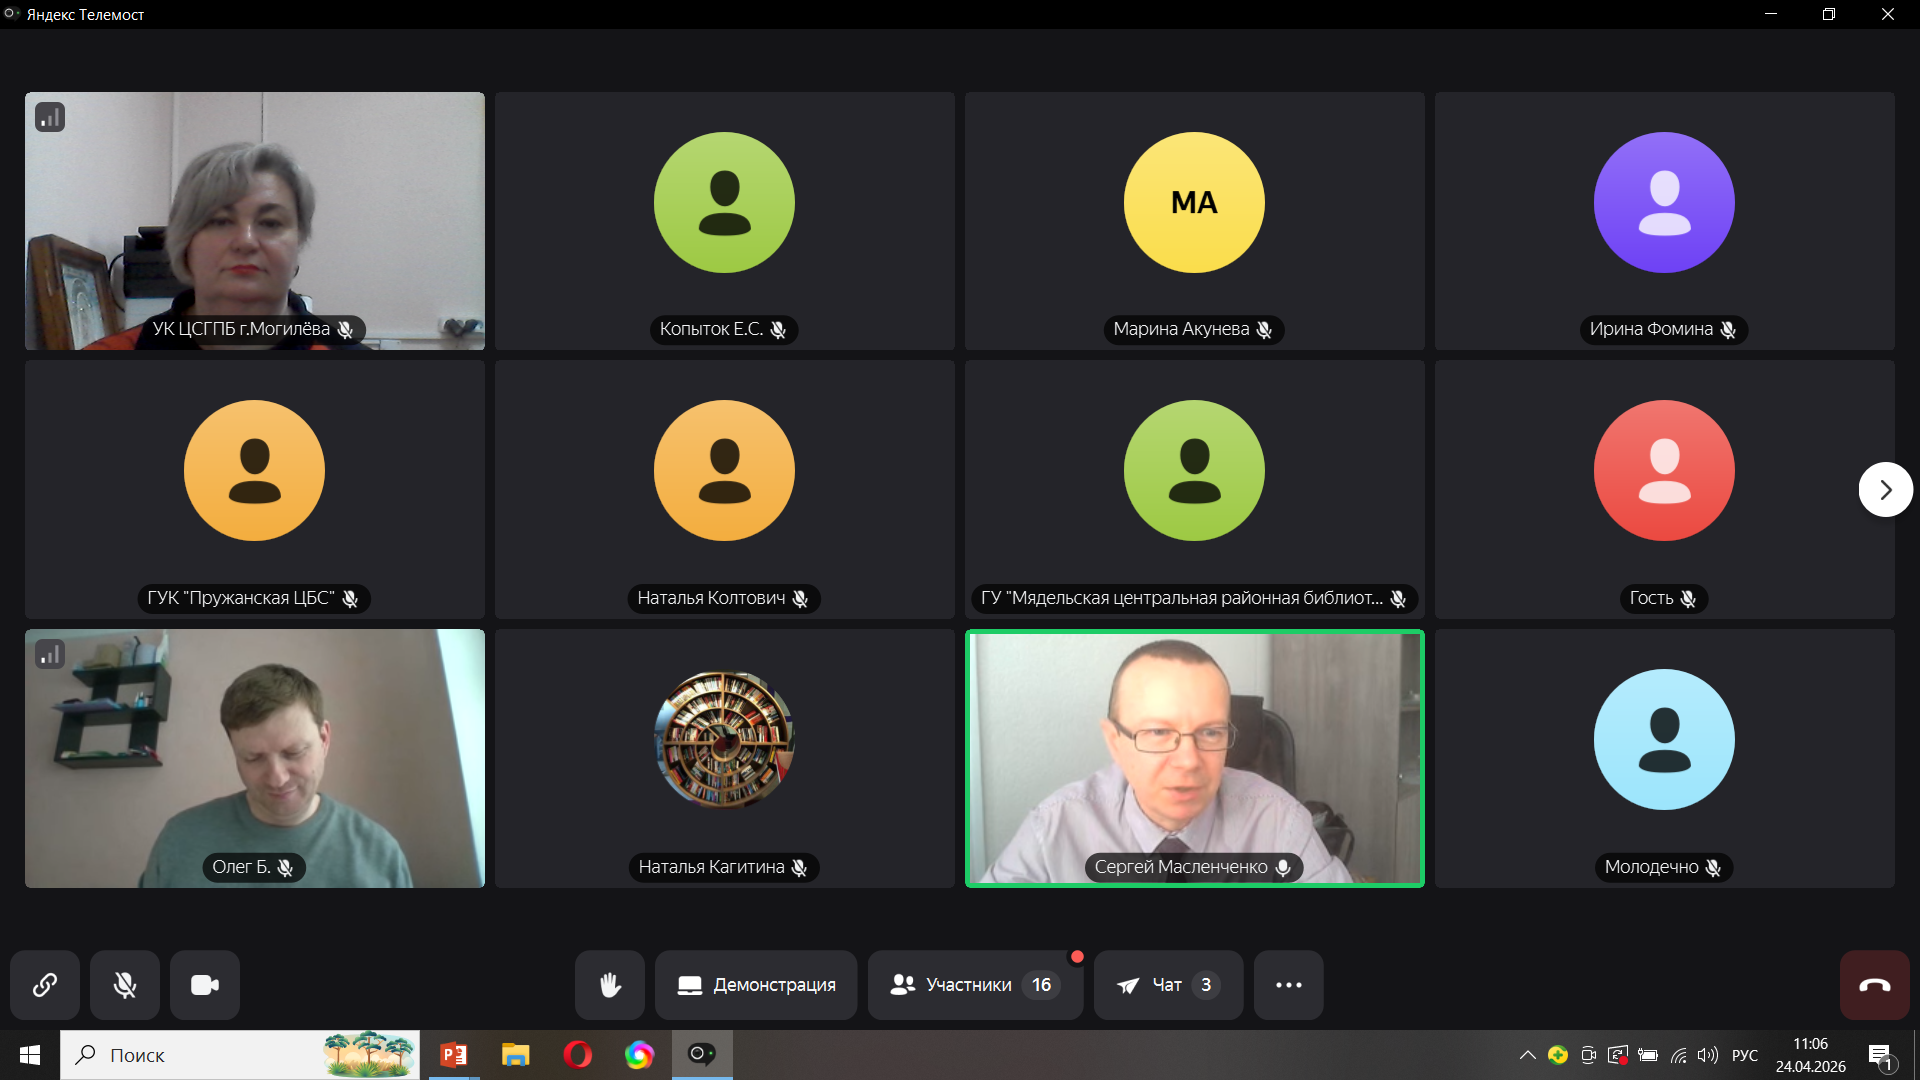Image resolution: width=1920 pixels, height=1080 pixels.
Task: Show hidden tray icons chevron
Action: point(1527,1055)
